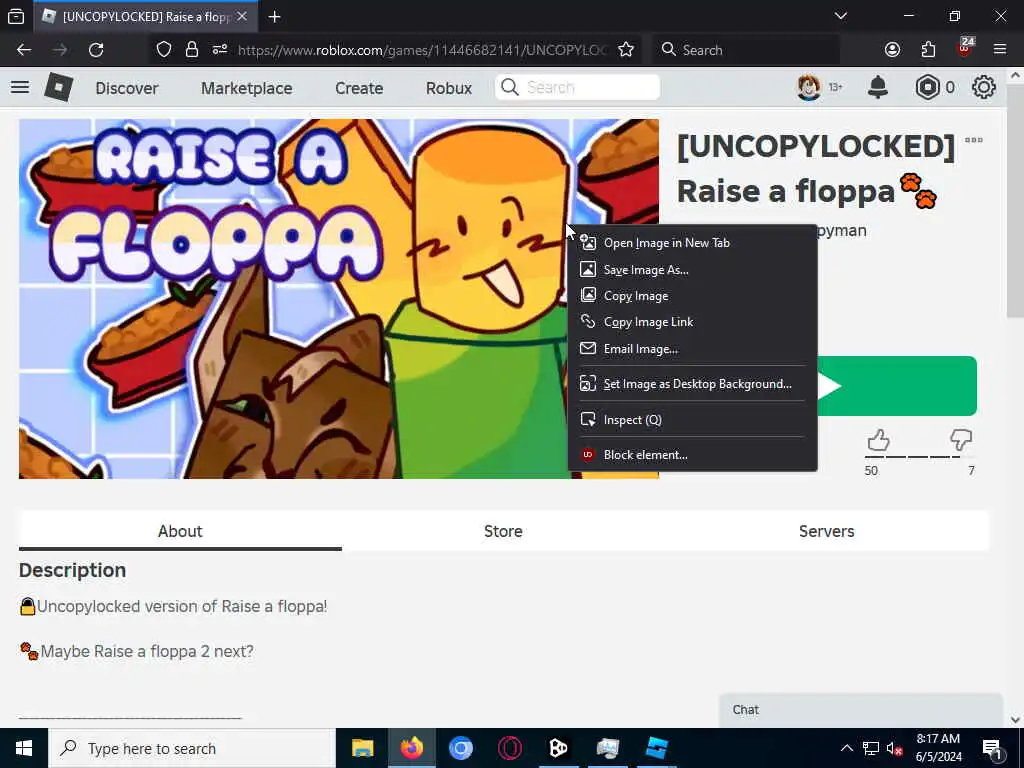Choose Email Image... from context menu

692,349
